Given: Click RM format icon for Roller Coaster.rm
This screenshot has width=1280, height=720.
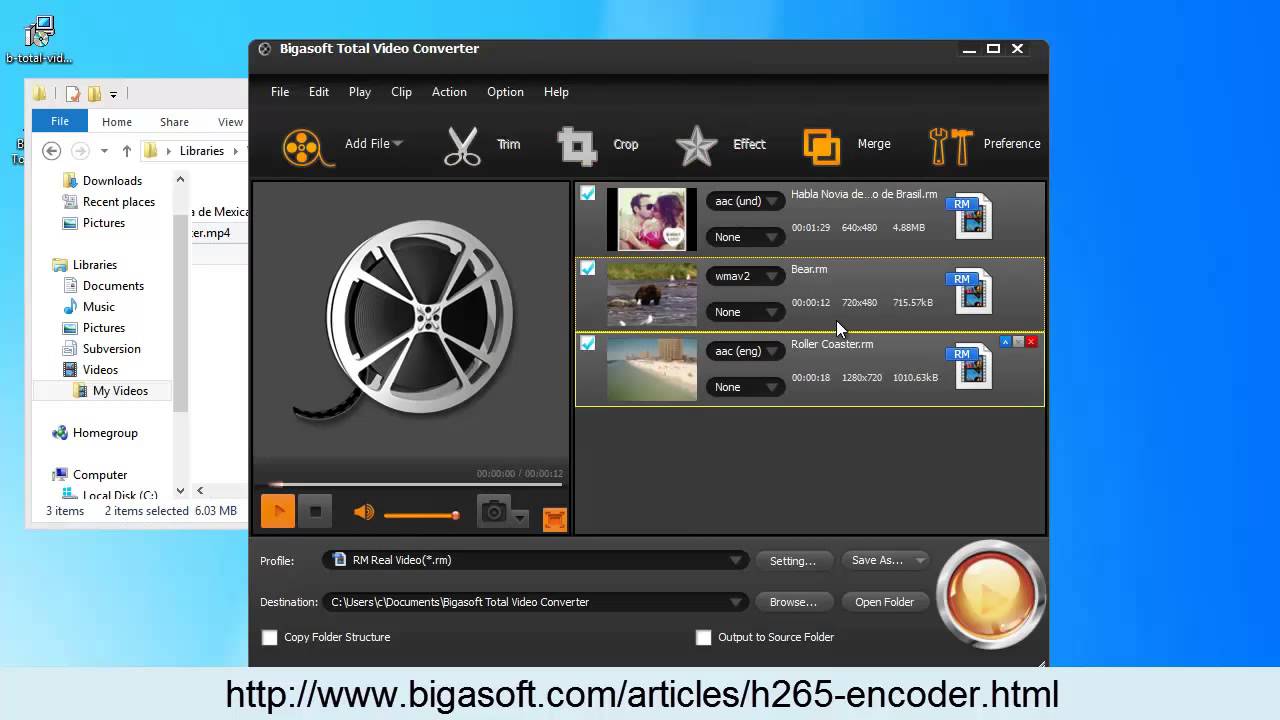Looking at the screenshot, I should pyautogui.click(x=969, y=366).
